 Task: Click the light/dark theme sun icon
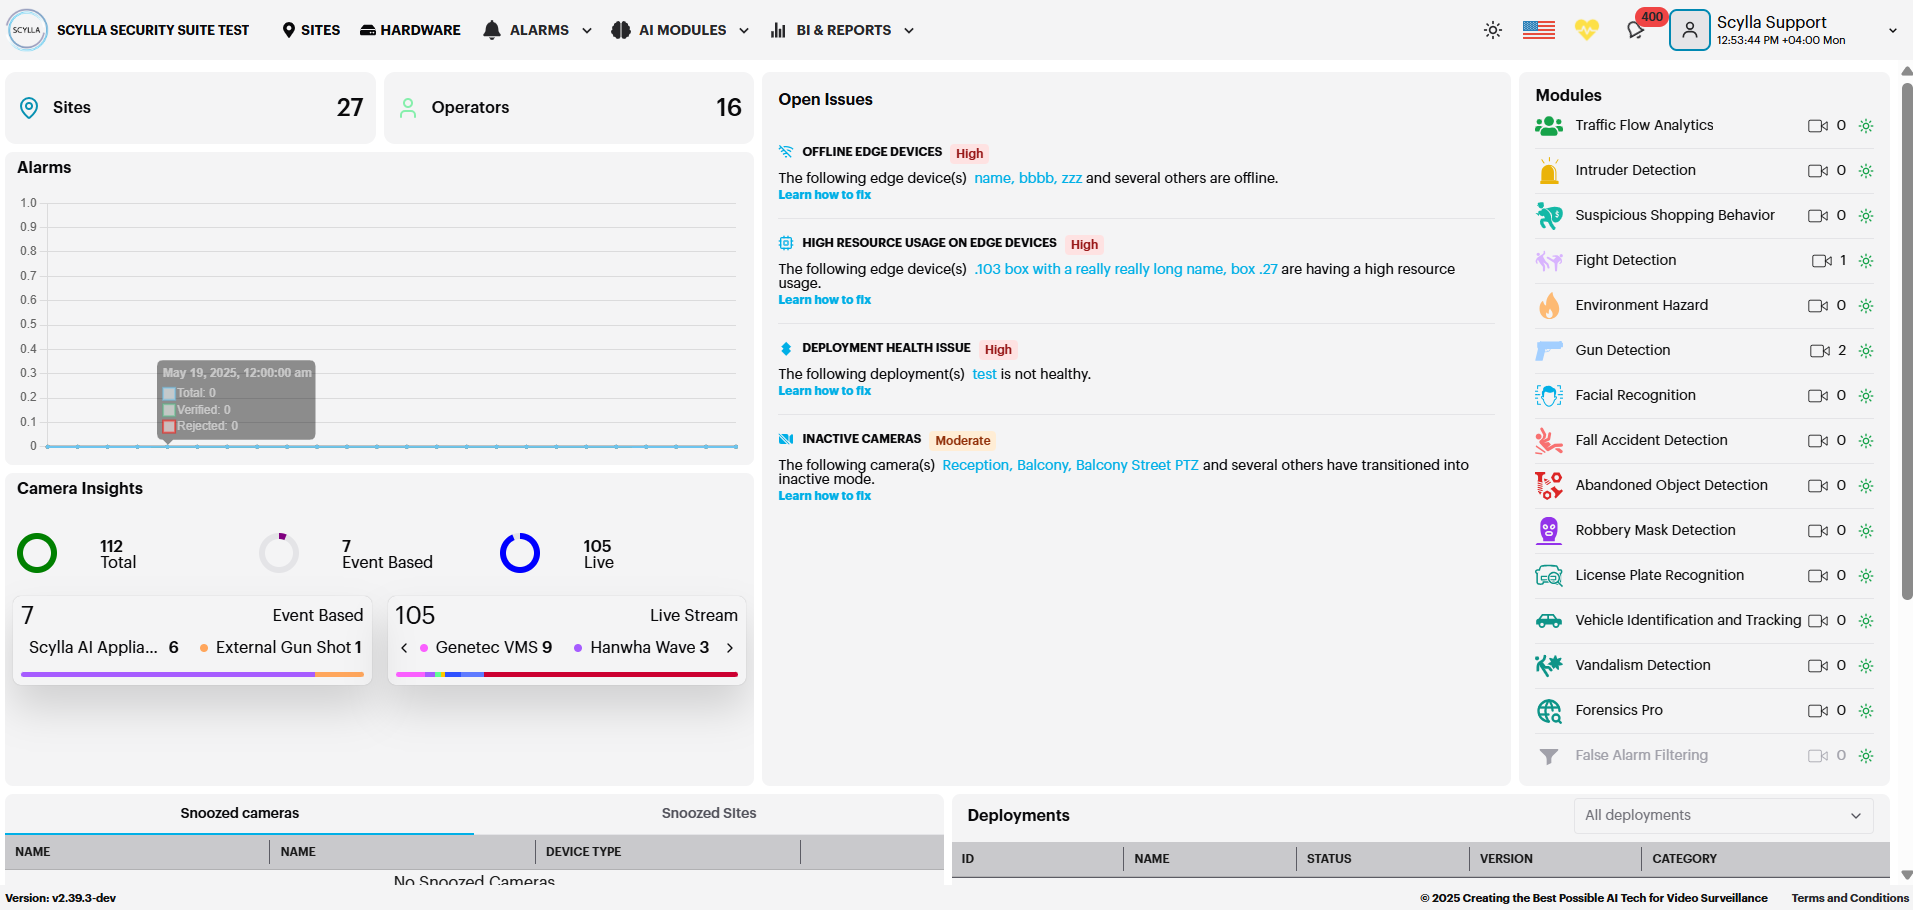pyautogui.click(x=1492, y=30)
